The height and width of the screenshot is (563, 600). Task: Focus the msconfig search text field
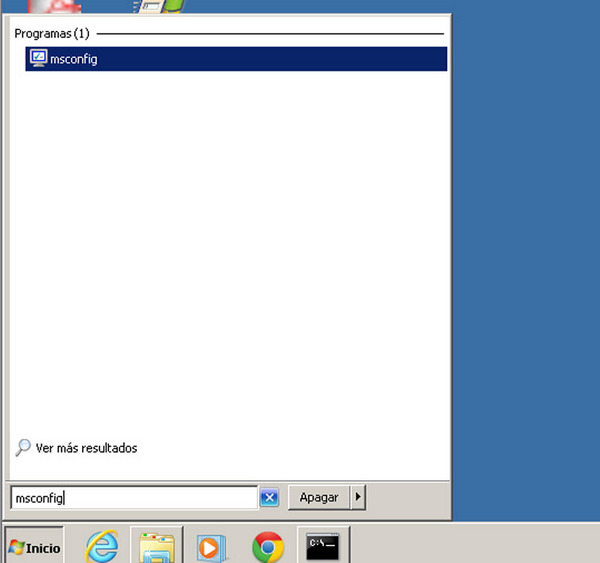pyautogui.click(x=134, y=497)
